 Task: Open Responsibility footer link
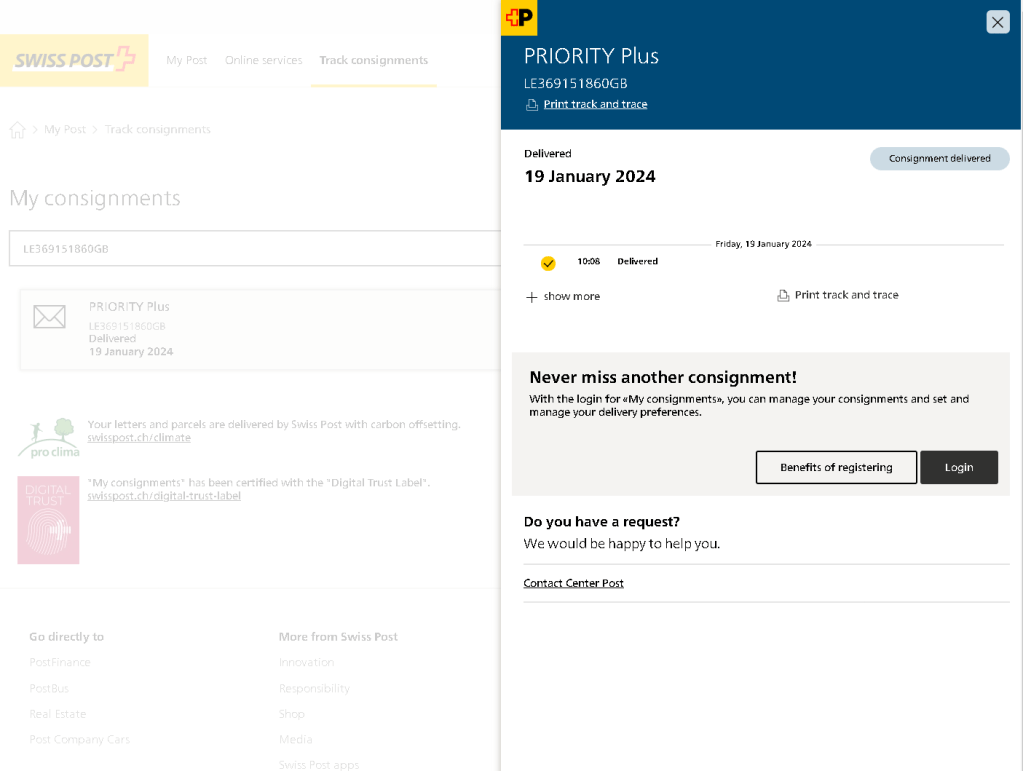click(x=314, y=688)
